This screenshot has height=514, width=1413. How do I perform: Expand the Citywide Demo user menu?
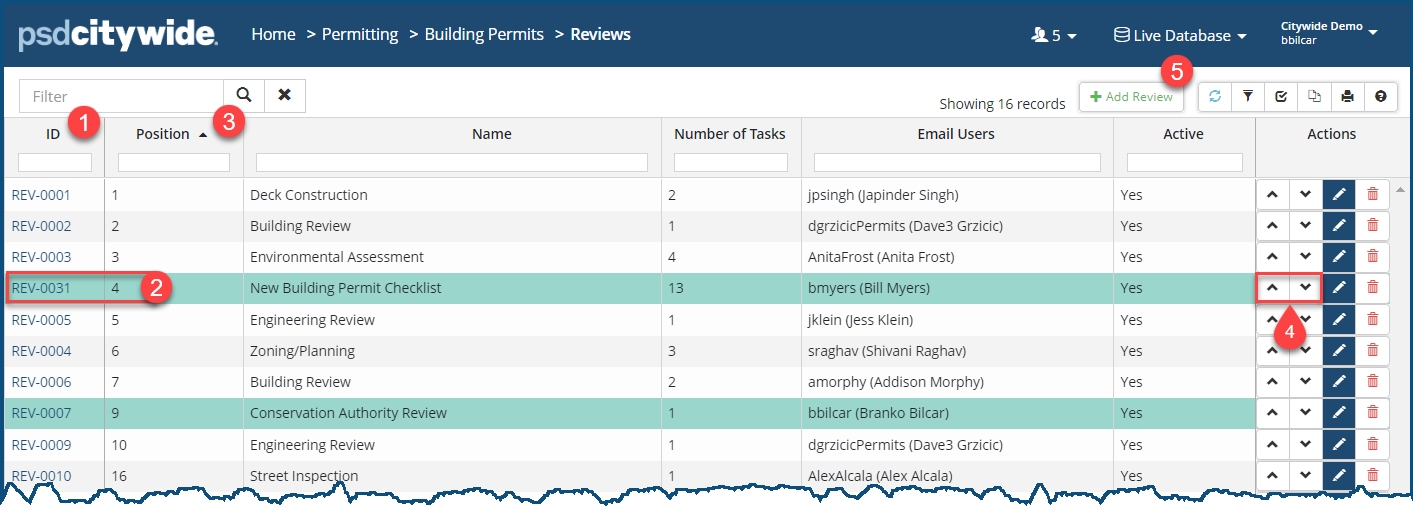pos(1329,33)
